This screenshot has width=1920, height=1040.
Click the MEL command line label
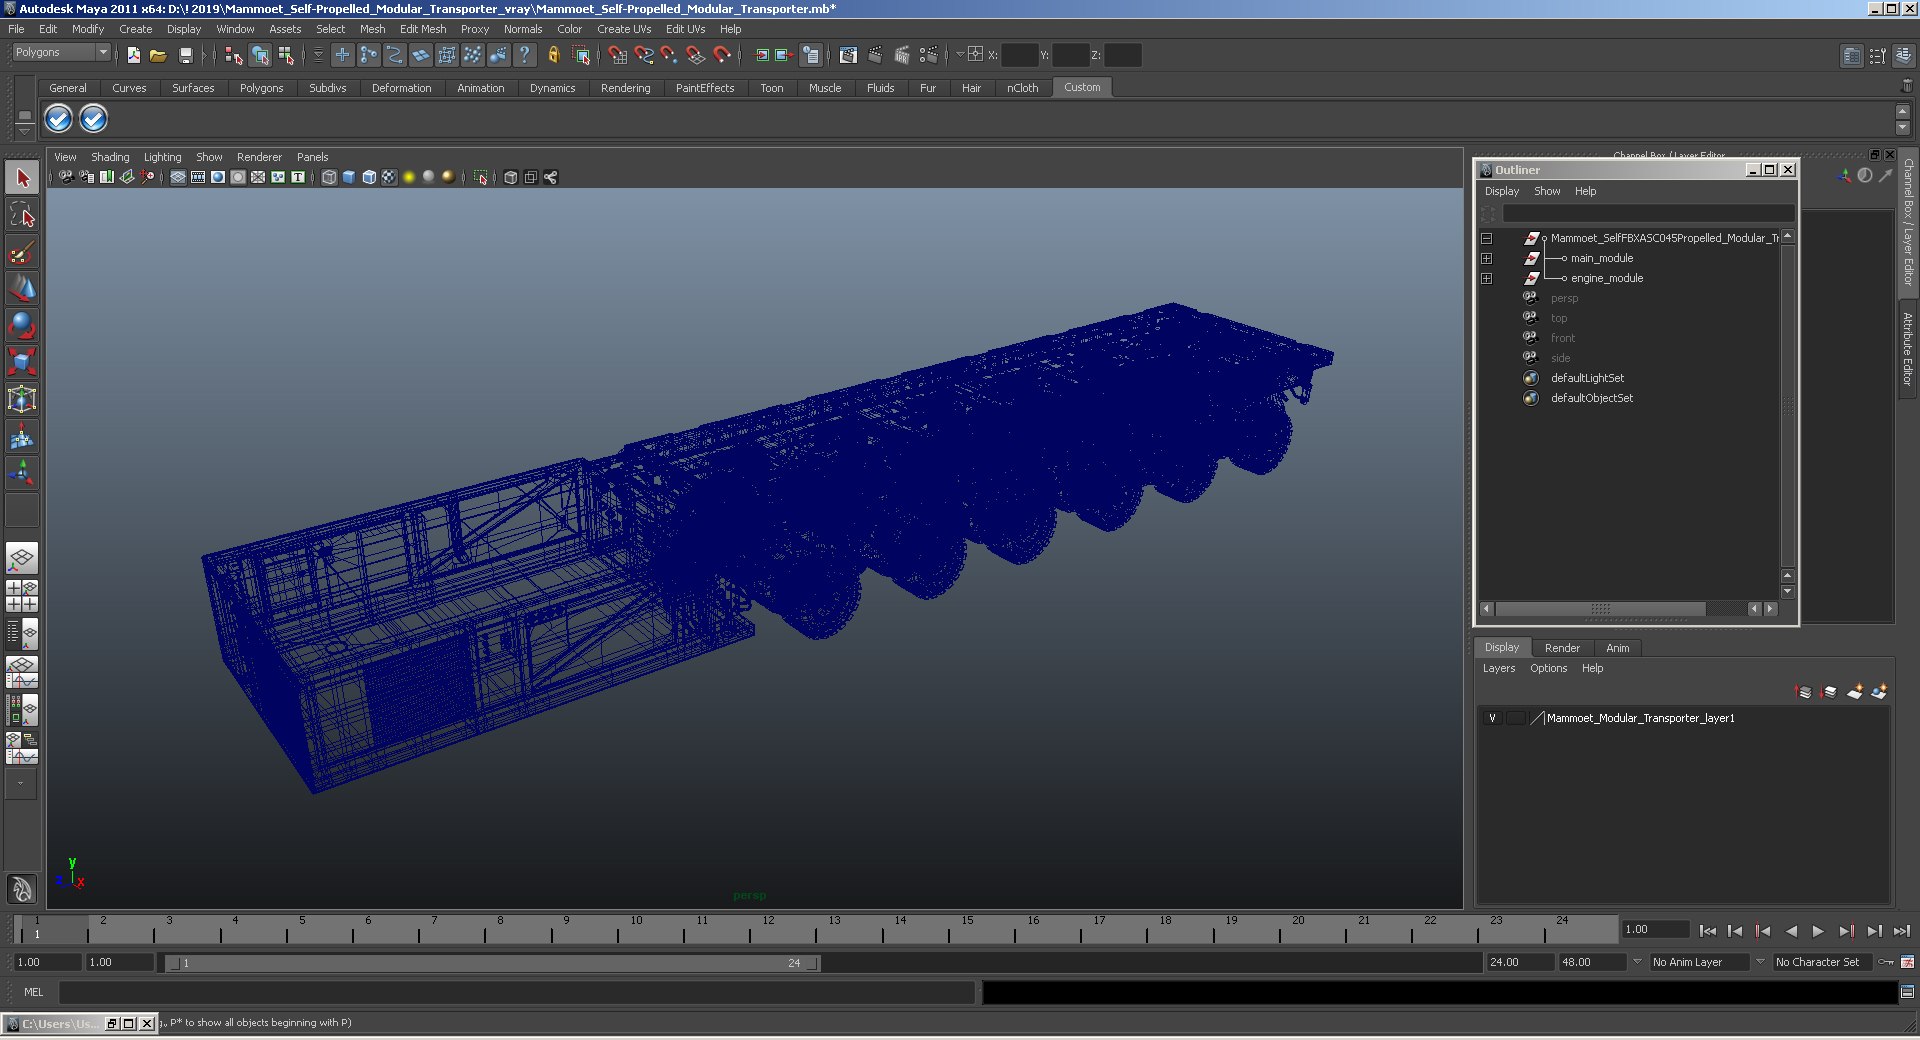tap(34, 992)
